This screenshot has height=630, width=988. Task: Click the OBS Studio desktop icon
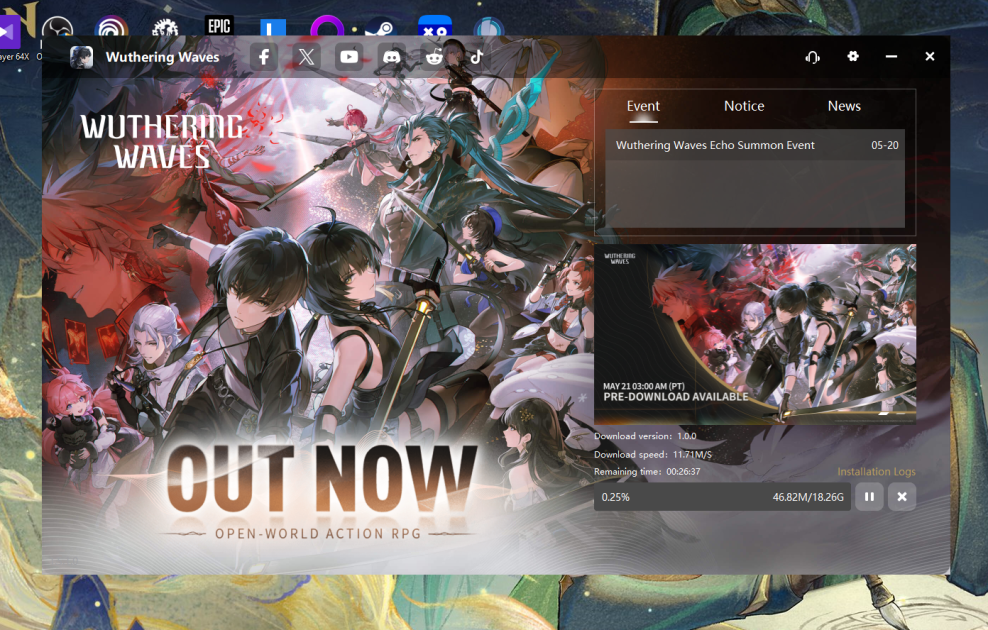(x=57, y=27)
